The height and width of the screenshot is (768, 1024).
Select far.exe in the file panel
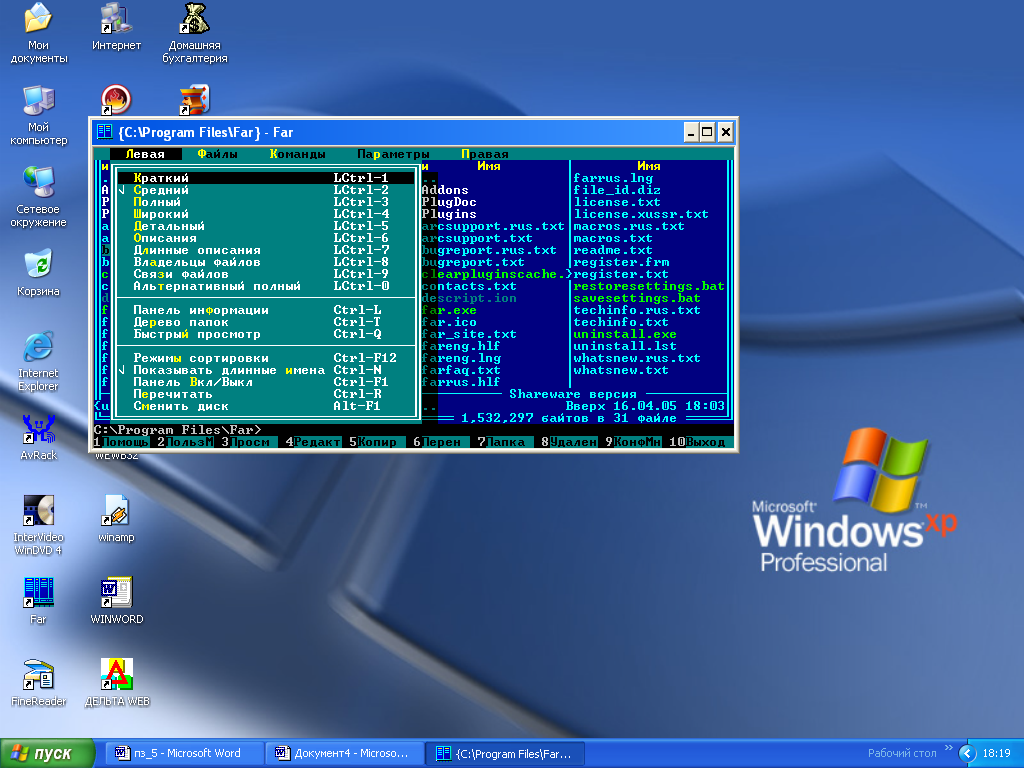449,310
